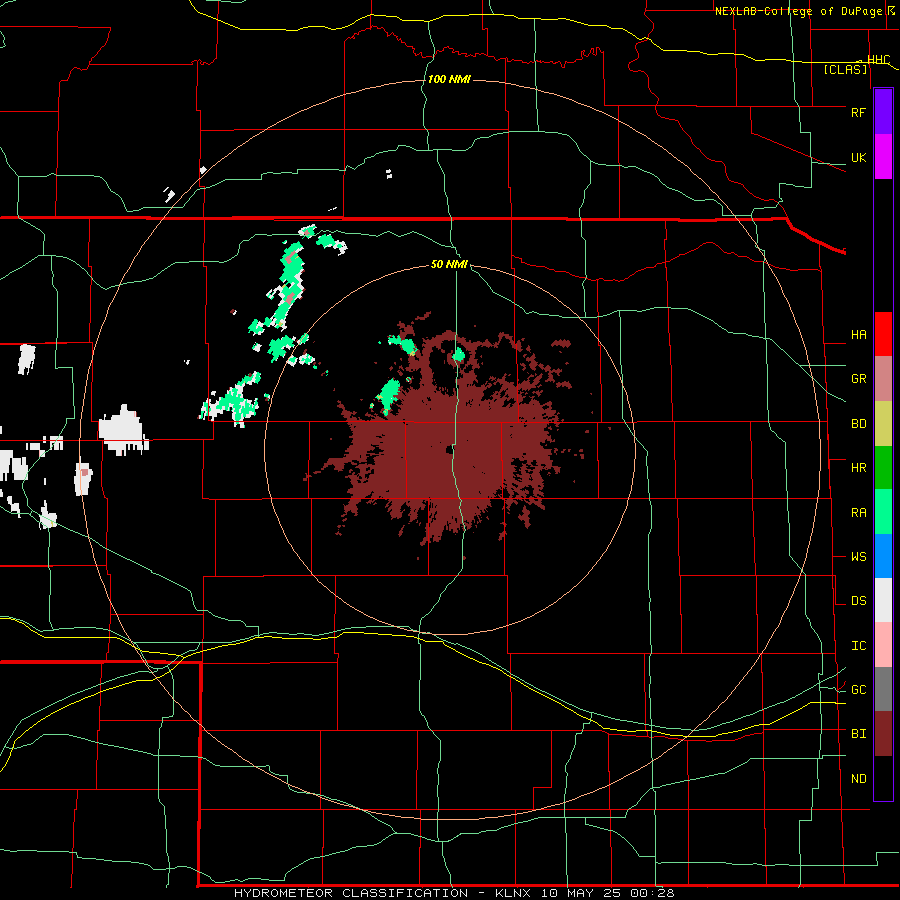The image size is (900, 900).
Task: Click the ND legend label
Action: pos(858,778)
